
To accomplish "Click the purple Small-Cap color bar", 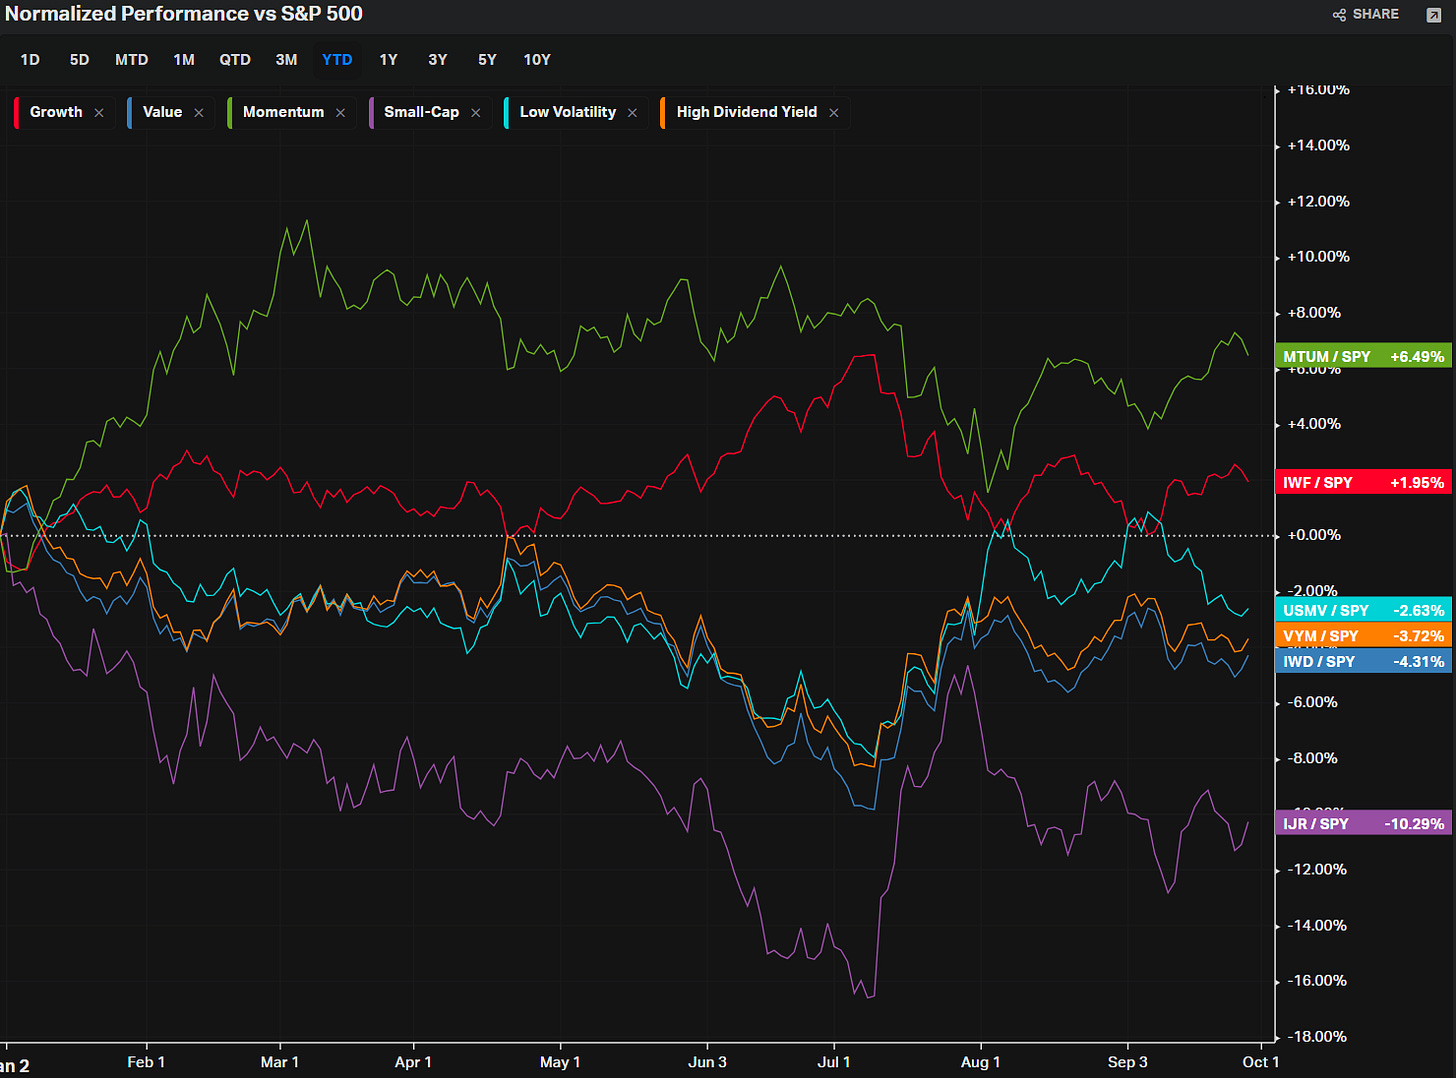I will click(371, 112).
